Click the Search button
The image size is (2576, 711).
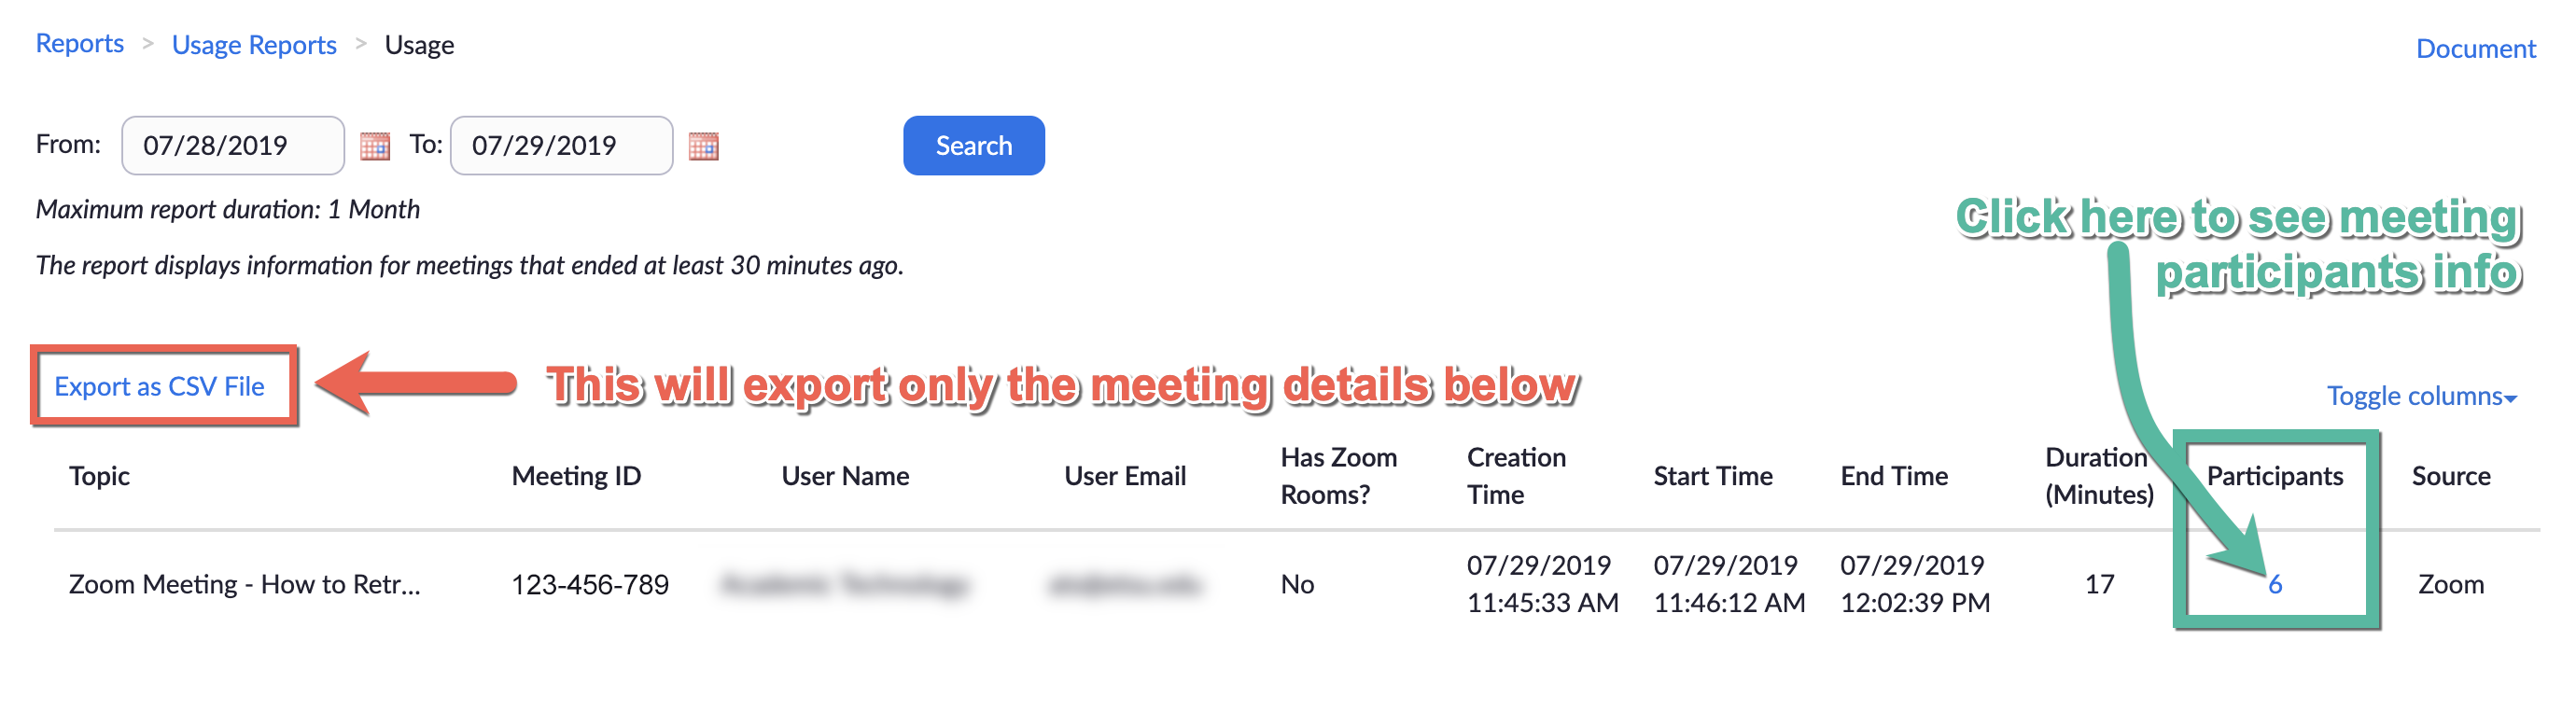click(x=973, y=146)
